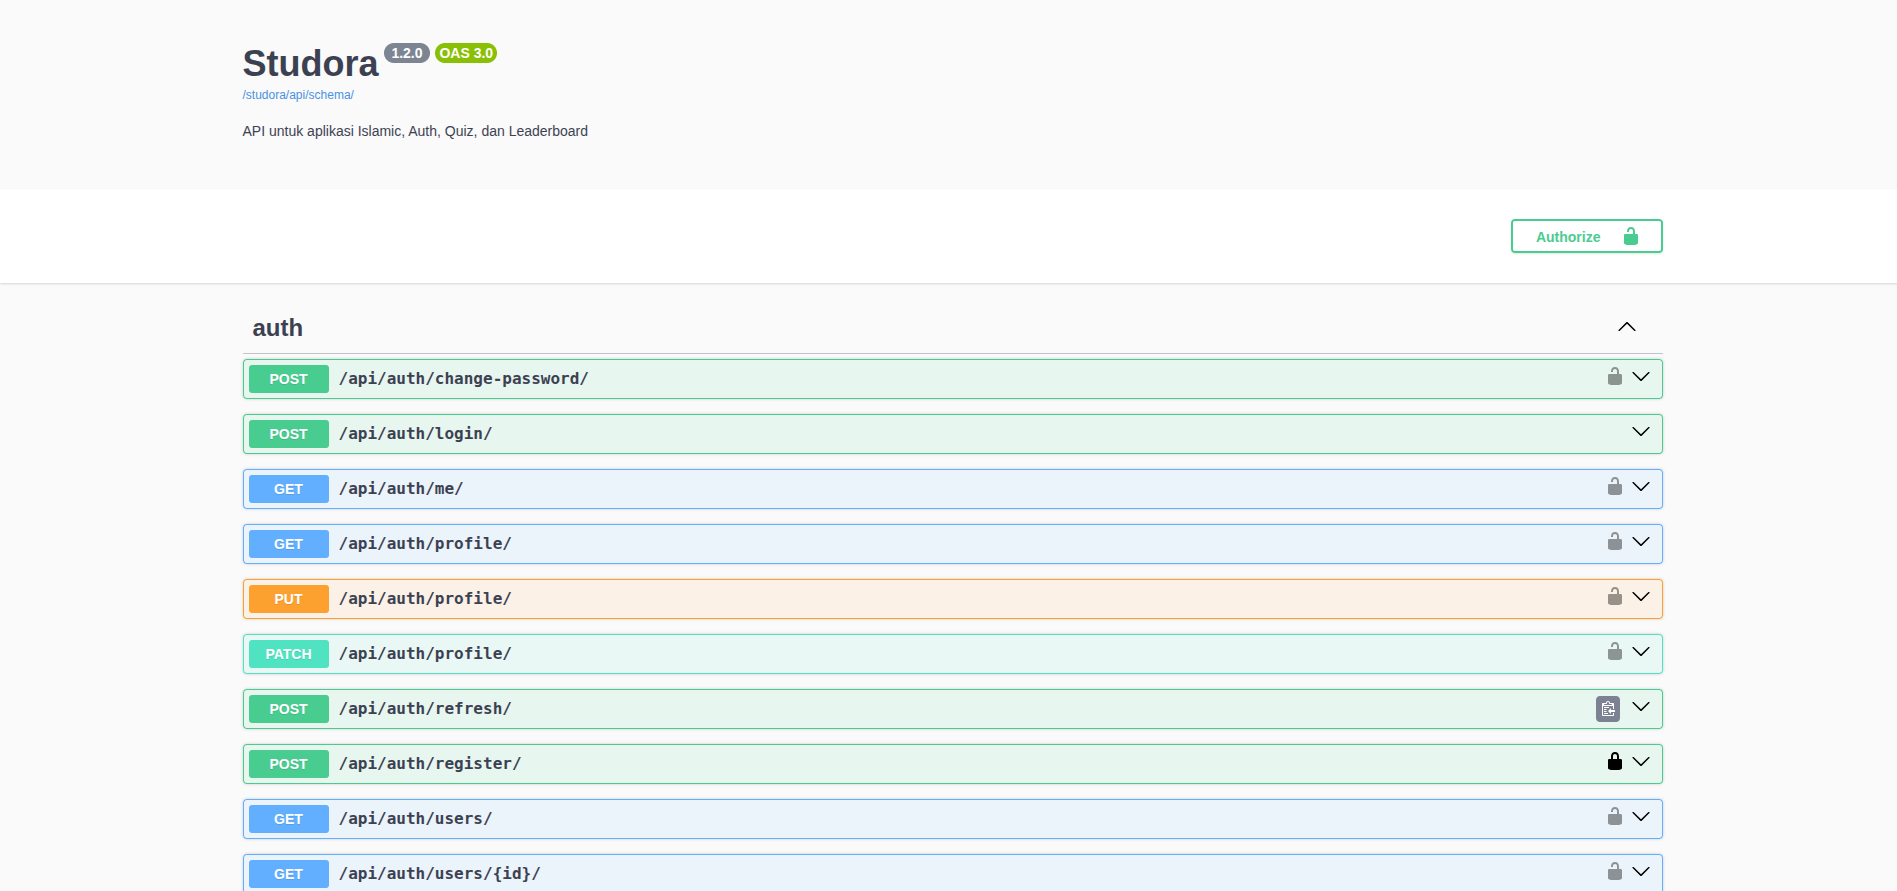The image size is (1897, 891).
Task: Click the POST badge for register
Action: 289,764
